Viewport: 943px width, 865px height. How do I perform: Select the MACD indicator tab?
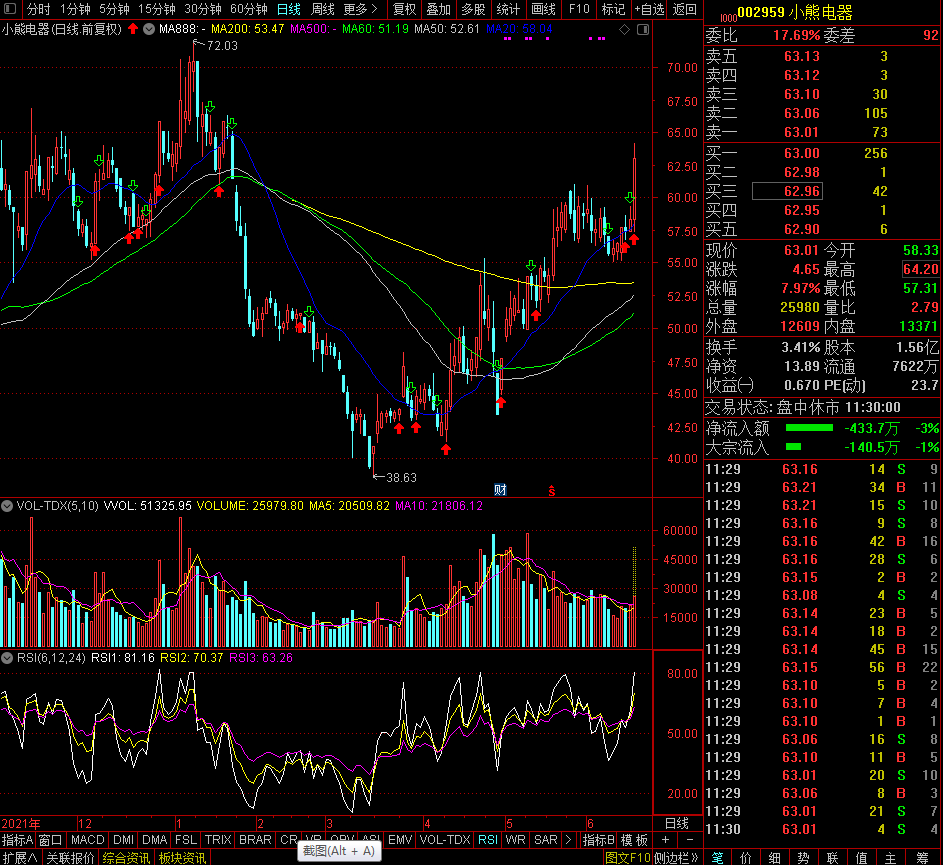(x=87, y=840)
